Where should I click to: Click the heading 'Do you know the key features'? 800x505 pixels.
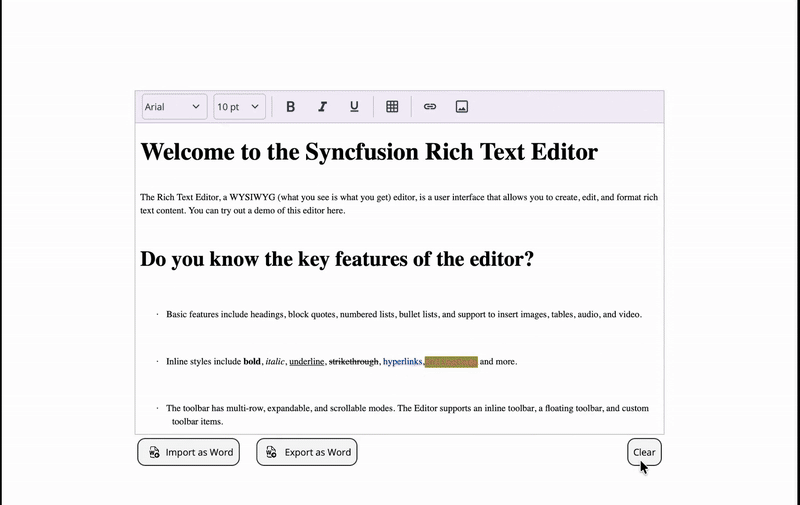[337, 259]
